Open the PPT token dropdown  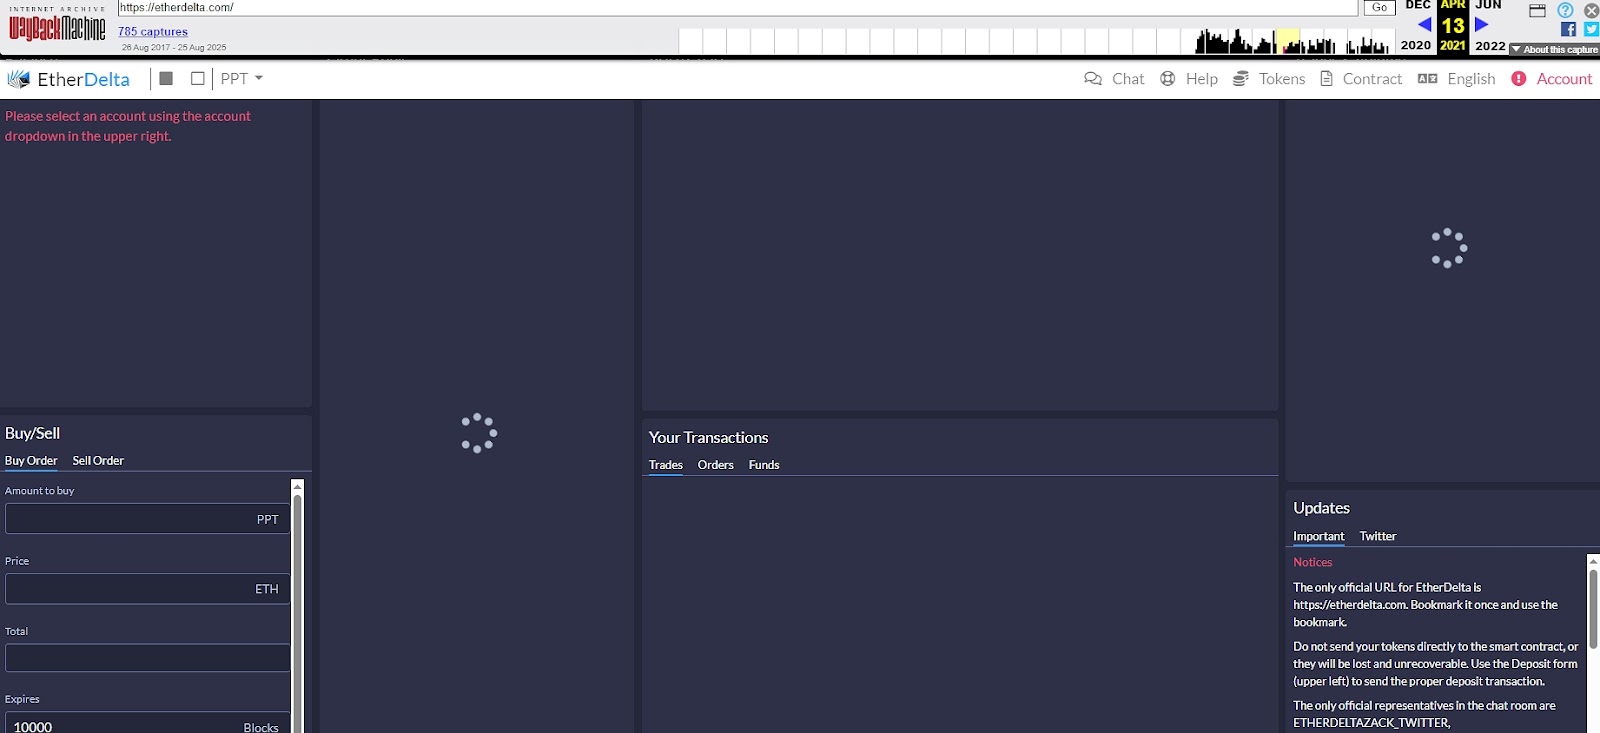click(241, 78)
